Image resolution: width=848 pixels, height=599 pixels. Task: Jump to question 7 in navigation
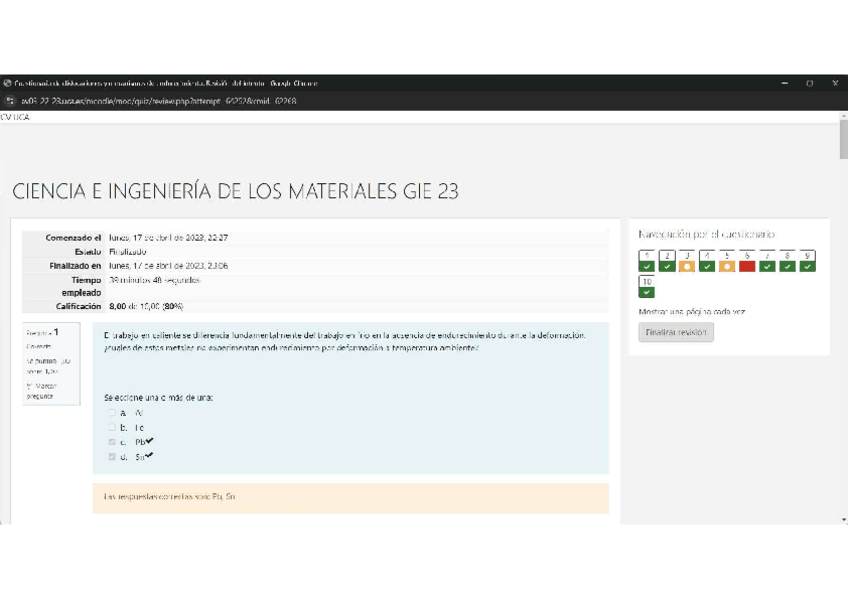(767, 262)
